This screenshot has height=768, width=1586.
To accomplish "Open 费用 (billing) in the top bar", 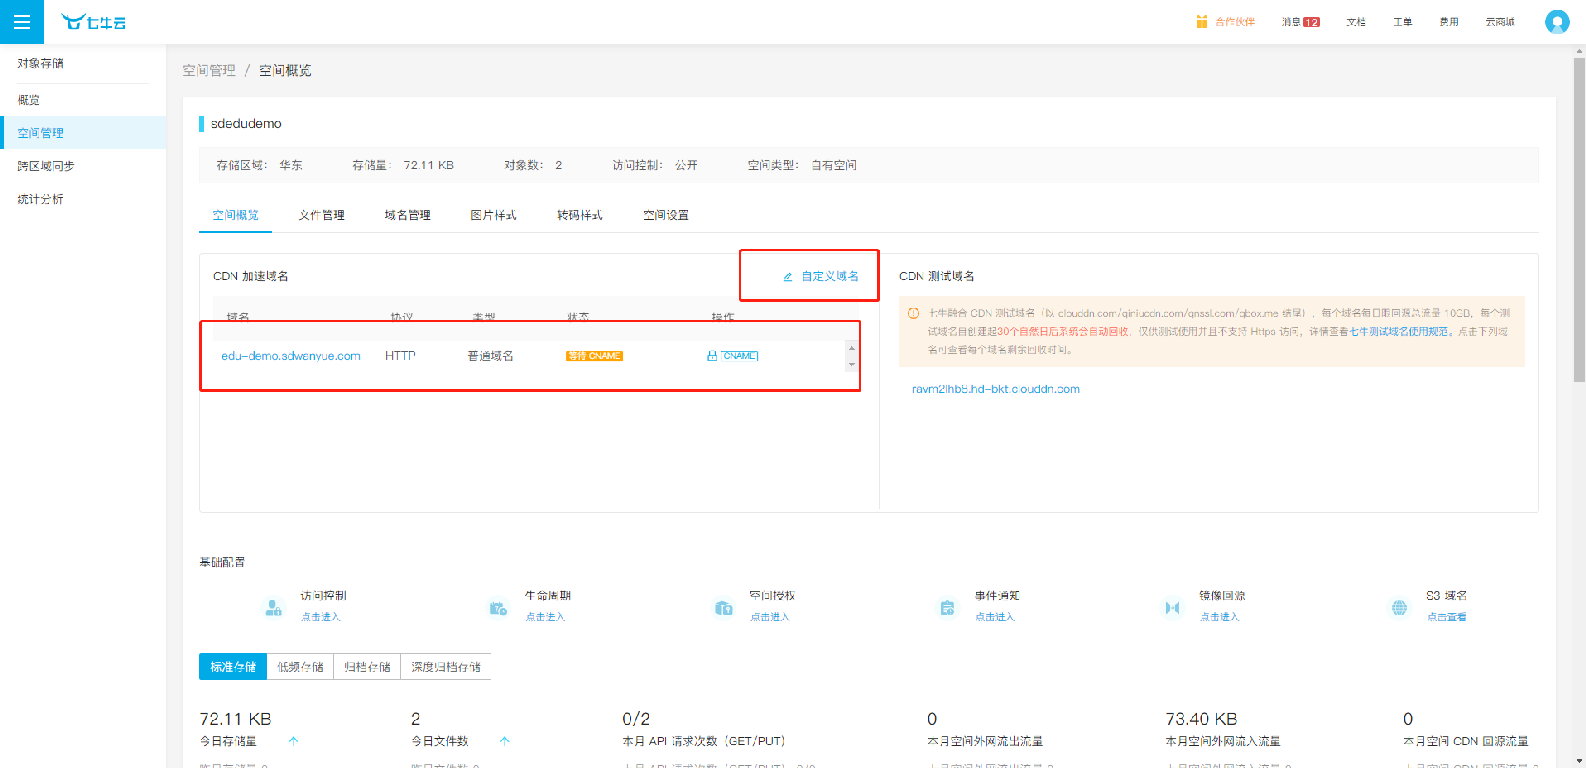I will pyautogui.click(x=1449, y=22).
